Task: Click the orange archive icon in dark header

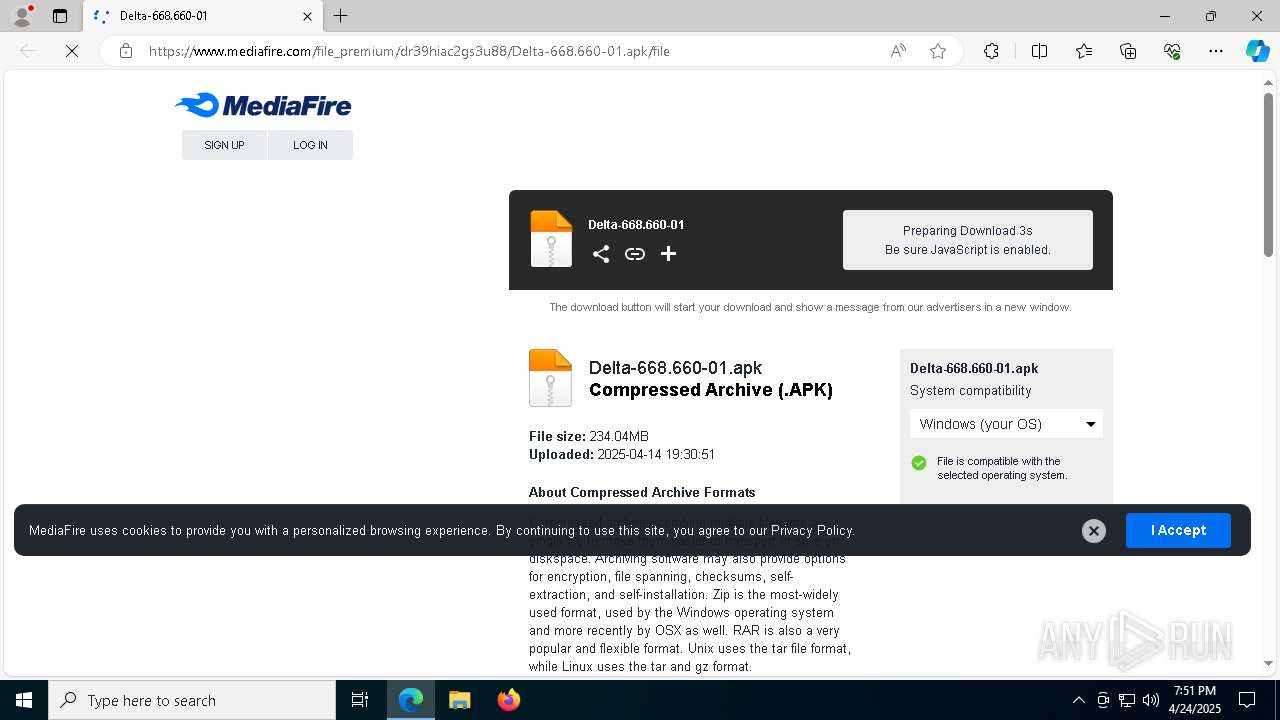Action: point(551,239)
